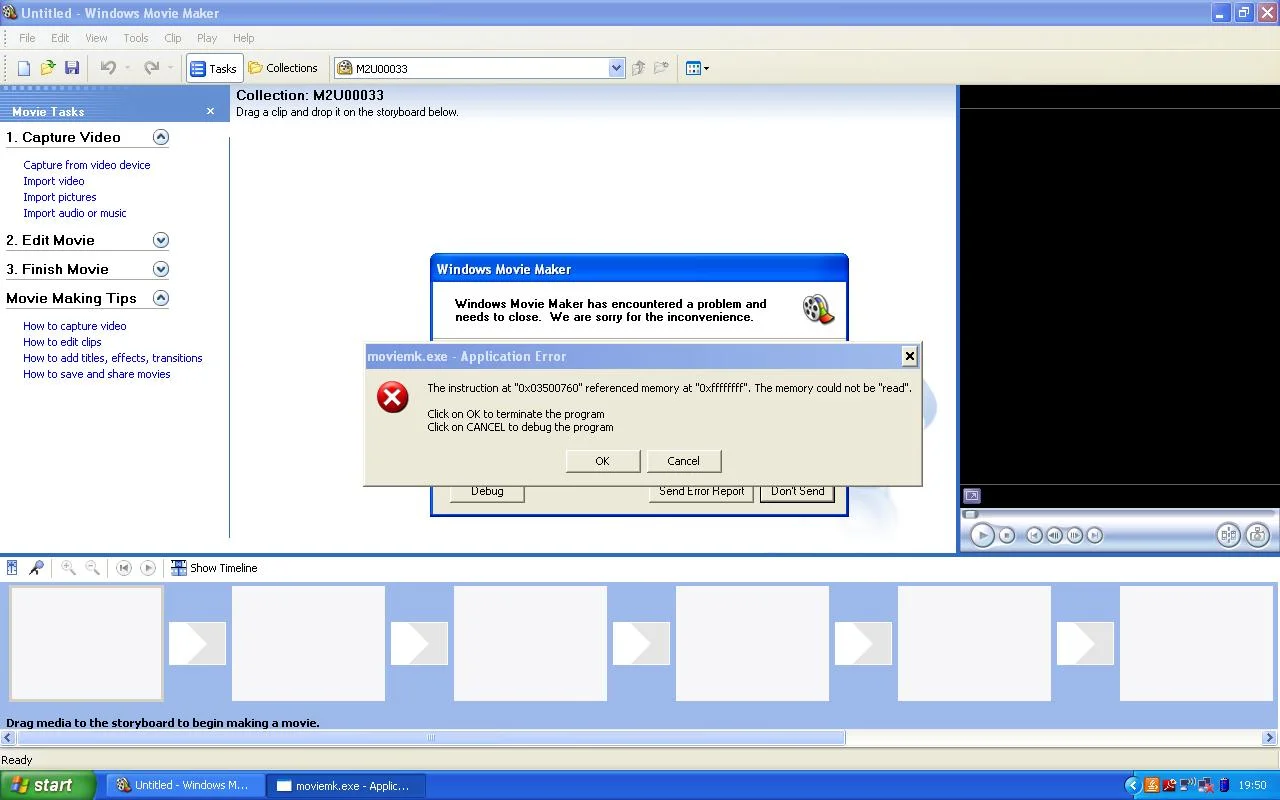This screenshot has height=800, width=1280.
Task: Click the Split Clip icon
Action: pyautogui.click(x=1229, y=535)
